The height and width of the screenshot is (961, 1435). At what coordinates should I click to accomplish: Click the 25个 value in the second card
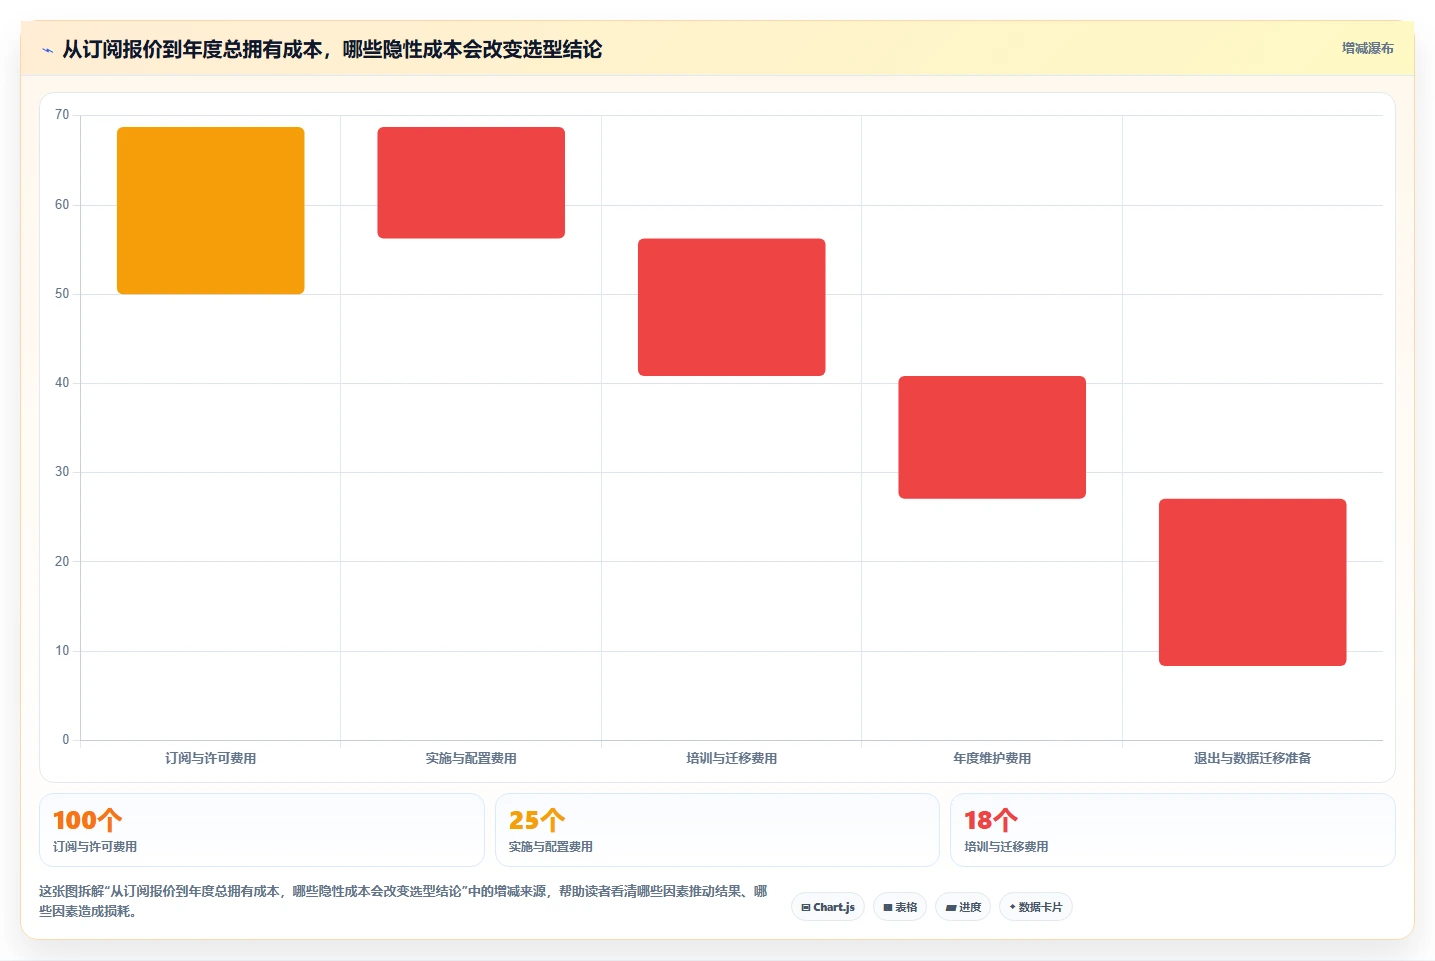coord(537,821)
